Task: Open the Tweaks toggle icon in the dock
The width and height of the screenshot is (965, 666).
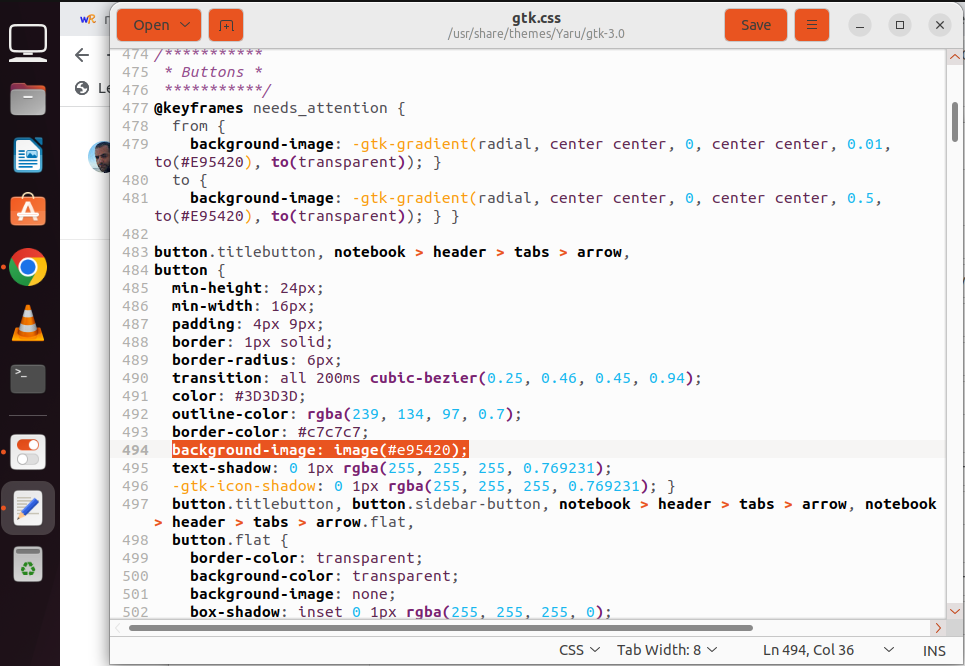Action: pos(28,452)
